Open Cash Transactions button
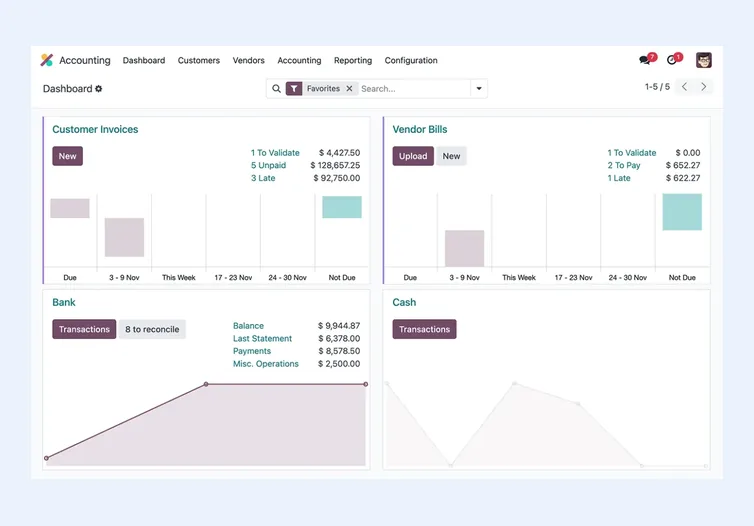Viewport: 754px width, 526px height. point(424,329)
